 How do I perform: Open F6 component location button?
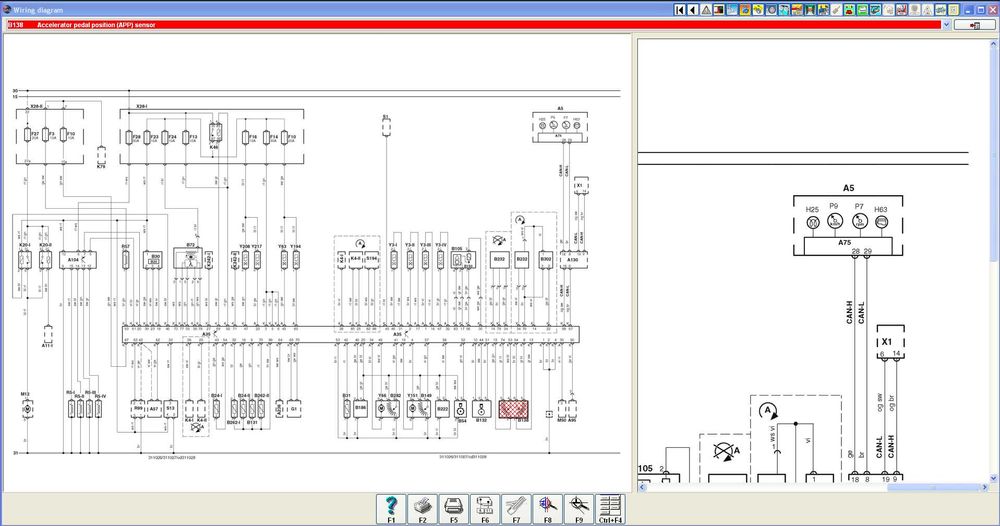coord(485,509)
